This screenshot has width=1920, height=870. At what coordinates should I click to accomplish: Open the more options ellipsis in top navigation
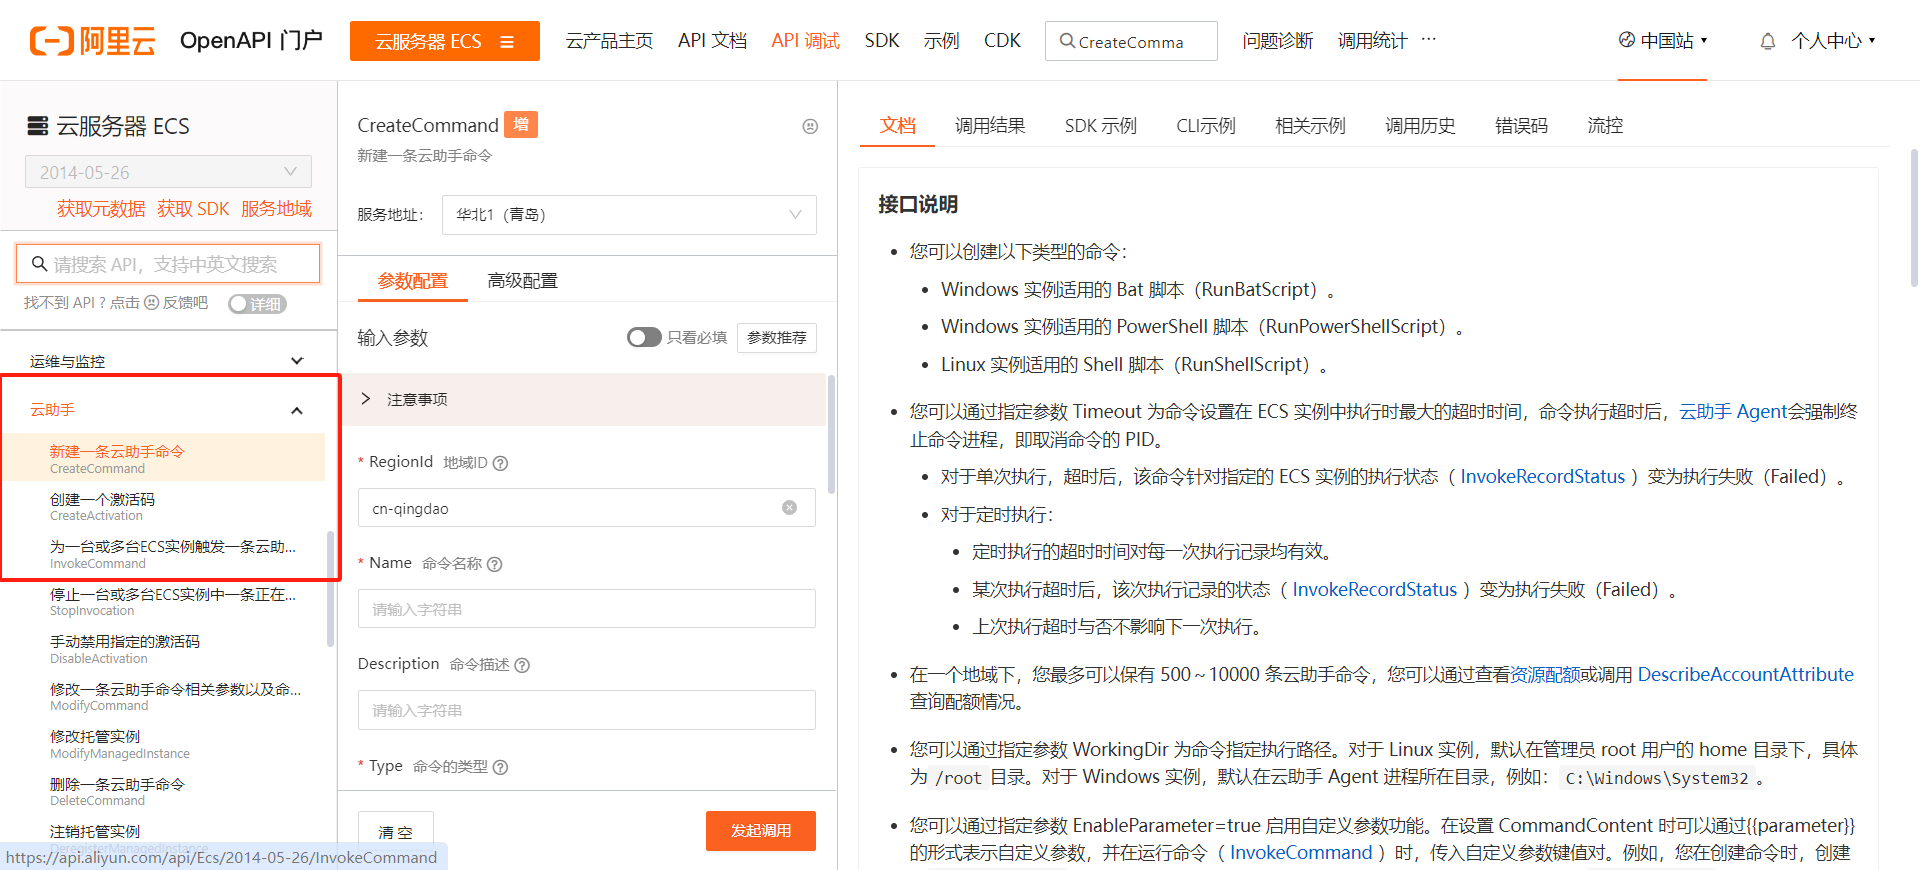coord(1428,40)
